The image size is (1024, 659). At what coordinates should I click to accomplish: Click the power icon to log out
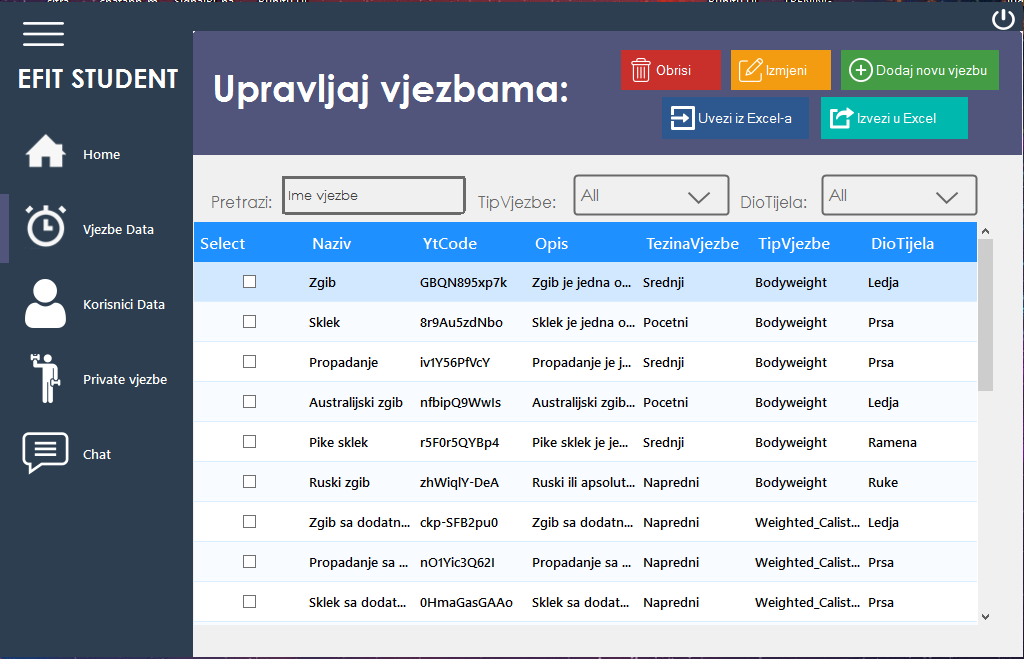[x=1003, y=20]
